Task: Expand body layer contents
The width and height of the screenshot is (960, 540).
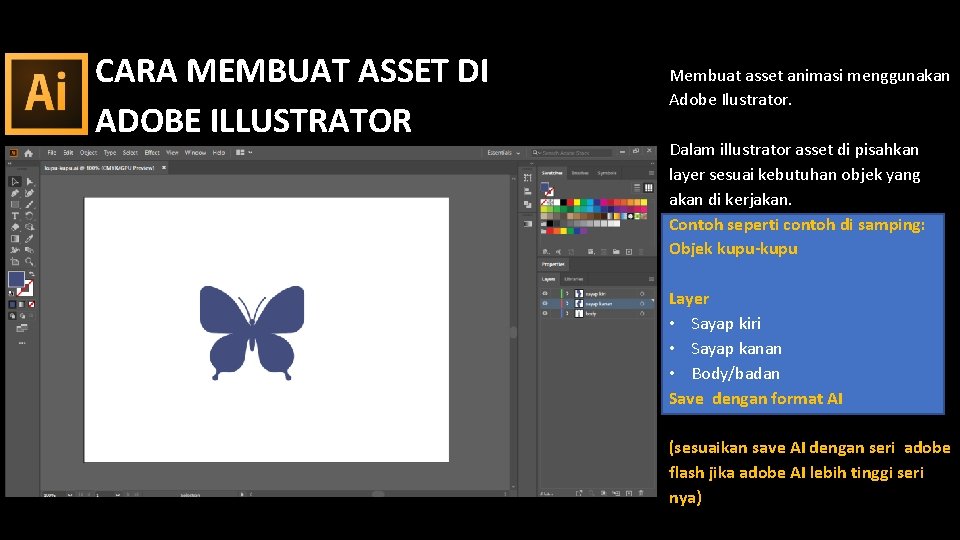Action: [x=567, y=313]
